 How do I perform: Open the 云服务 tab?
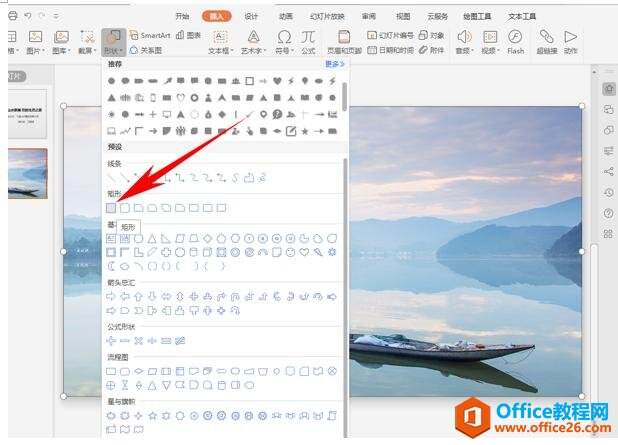437,16
